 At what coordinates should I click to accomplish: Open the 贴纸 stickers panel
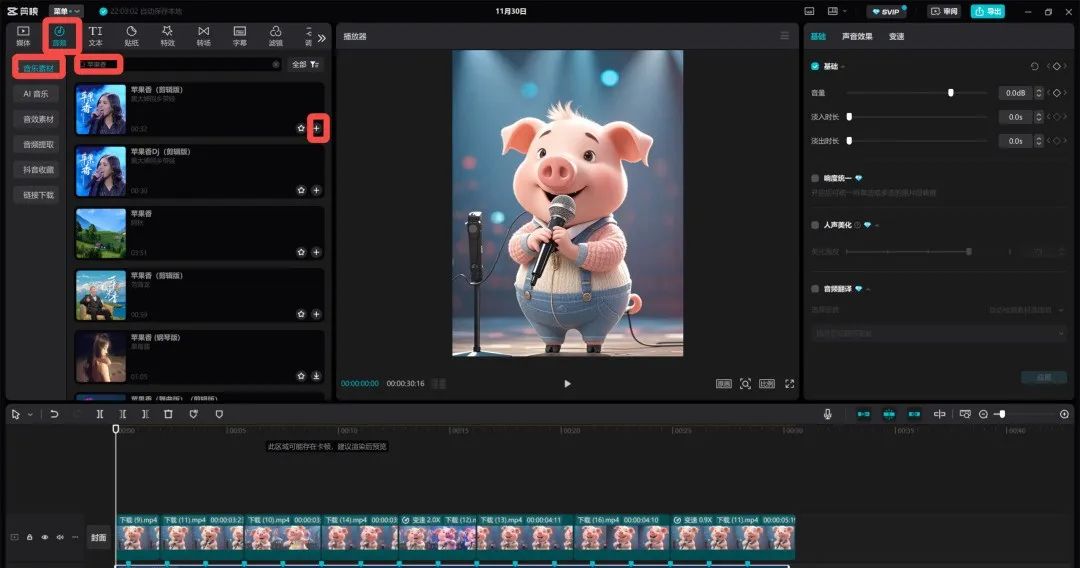coord(132,36)
